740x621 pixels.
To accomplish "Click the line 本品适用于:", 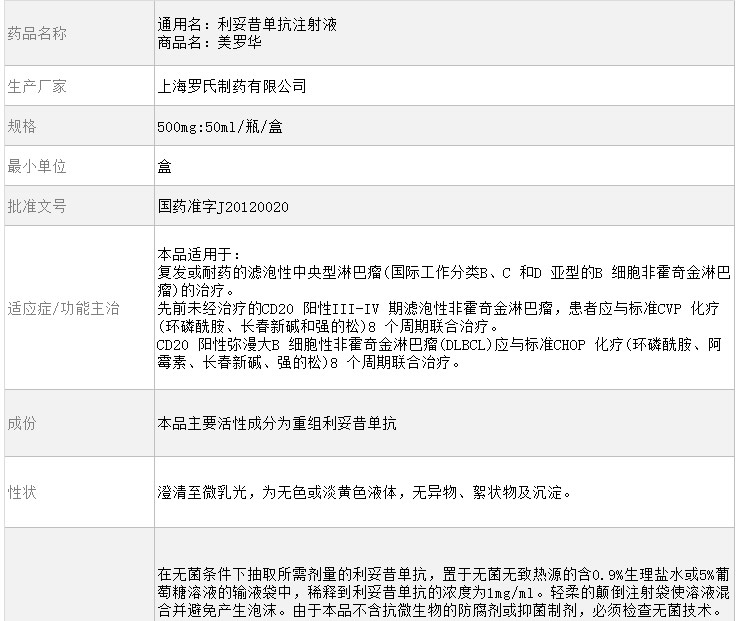I will tap(199, 254).
